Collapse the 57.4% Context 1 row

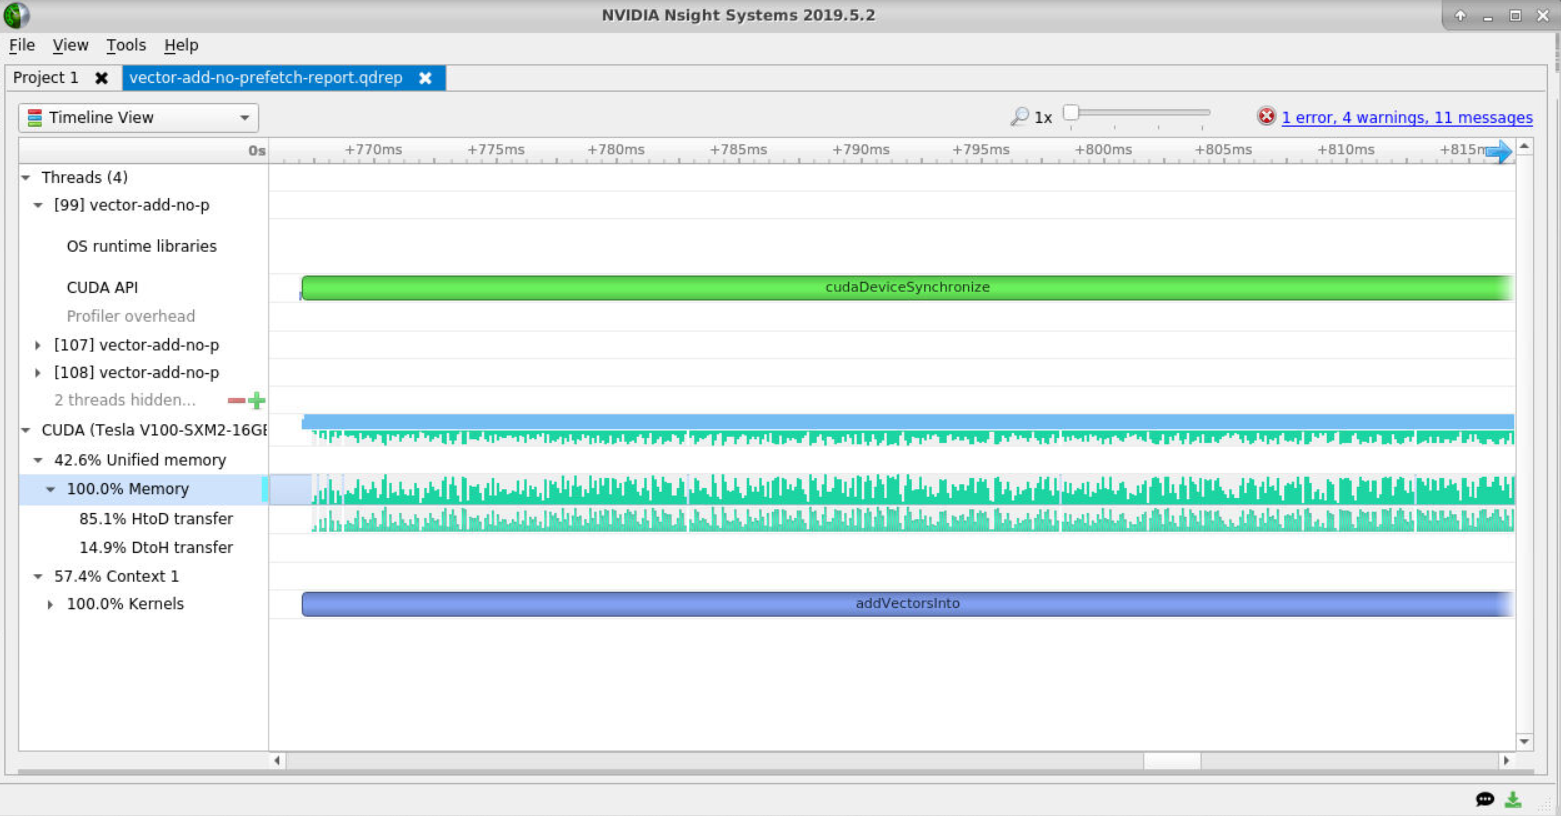click(x=38, y=576)
